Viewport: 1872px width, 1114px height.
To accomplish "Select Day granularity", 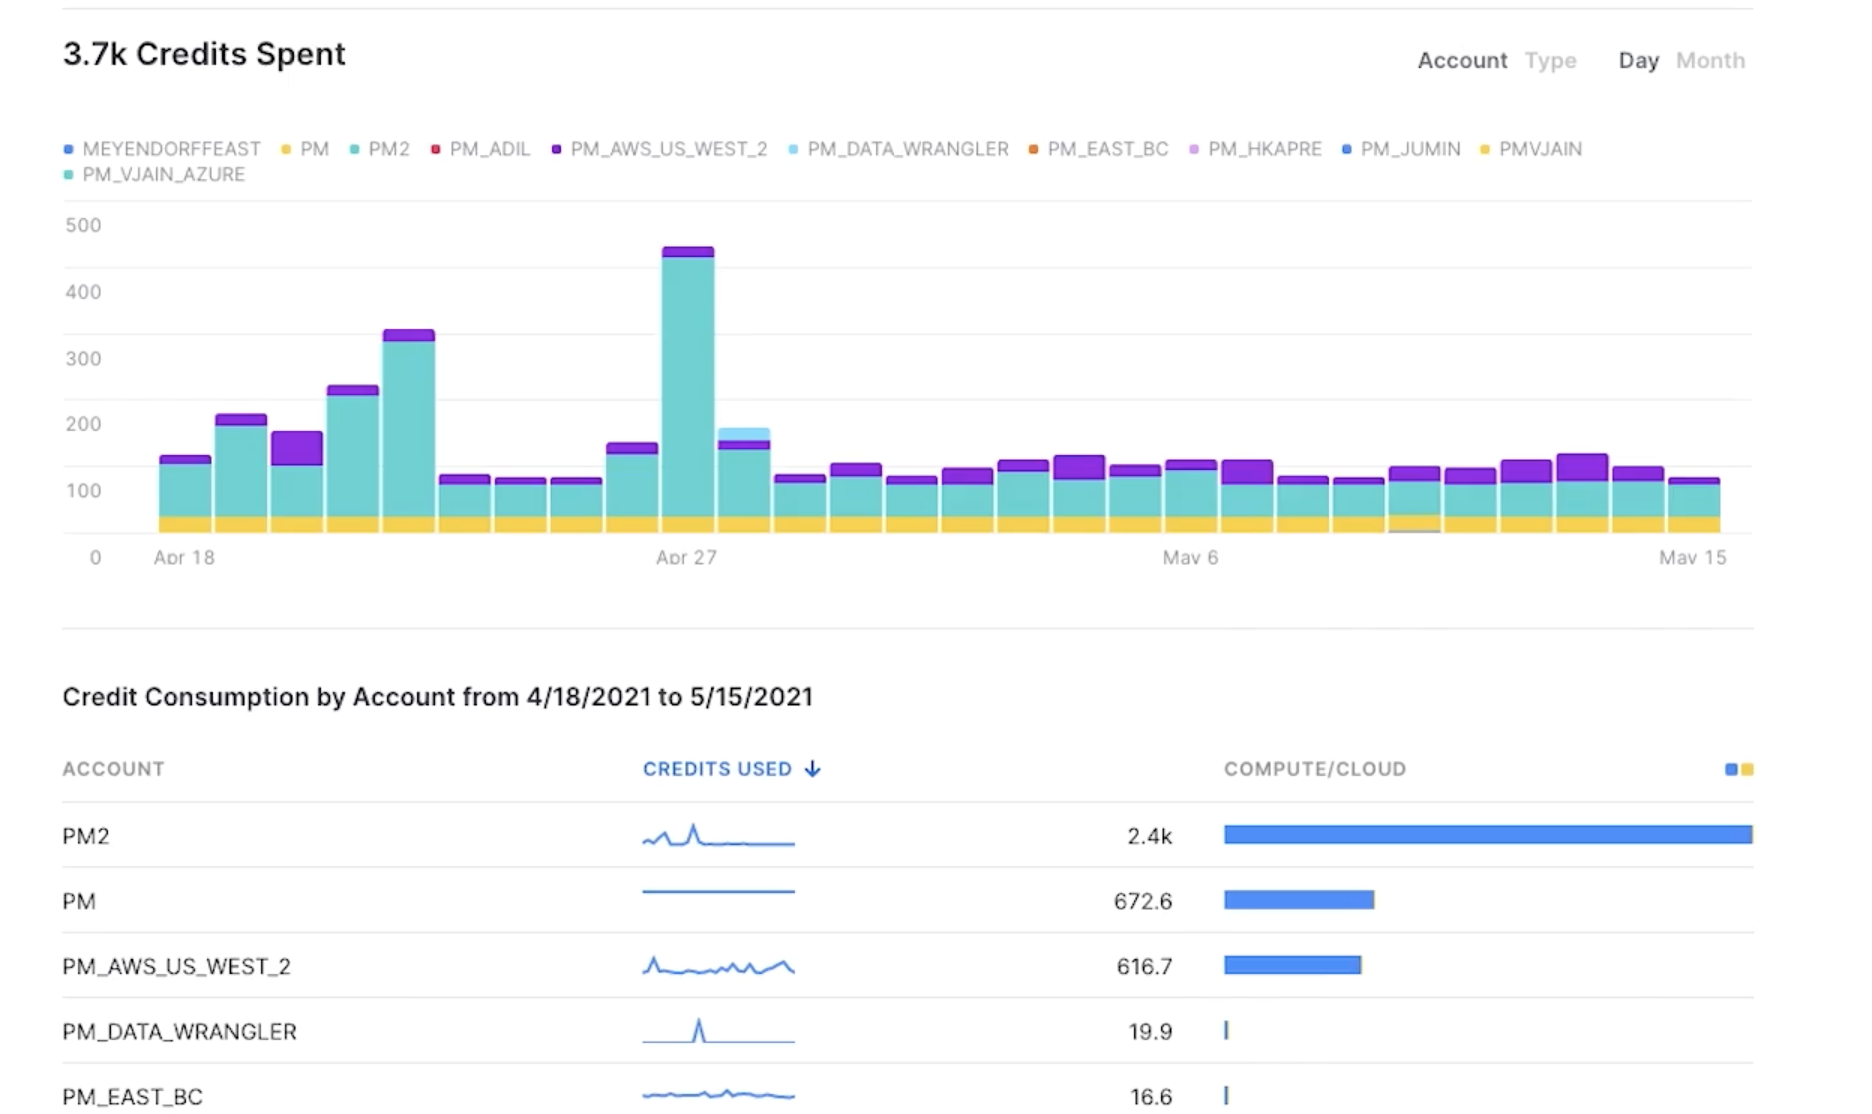I will point(1638,61).
